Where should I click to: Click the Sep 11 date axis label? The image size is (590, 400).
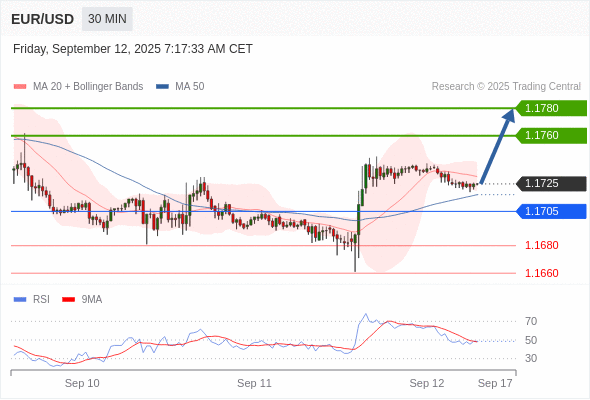tap(254, 383)
